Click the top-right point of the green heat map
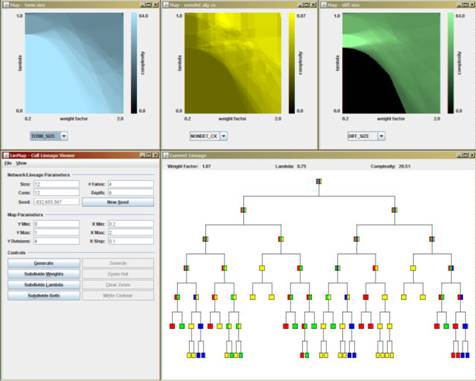476x381 pixels. click(439, 14)
